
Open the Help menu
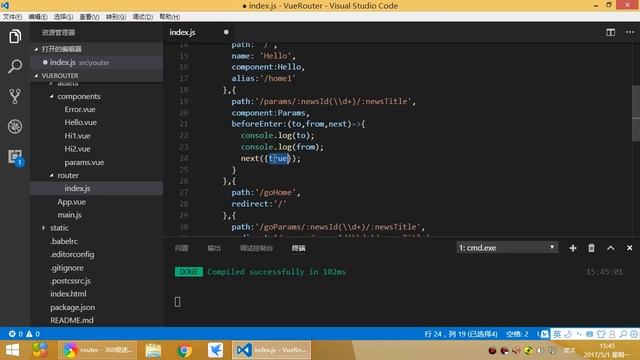[169, 17]
